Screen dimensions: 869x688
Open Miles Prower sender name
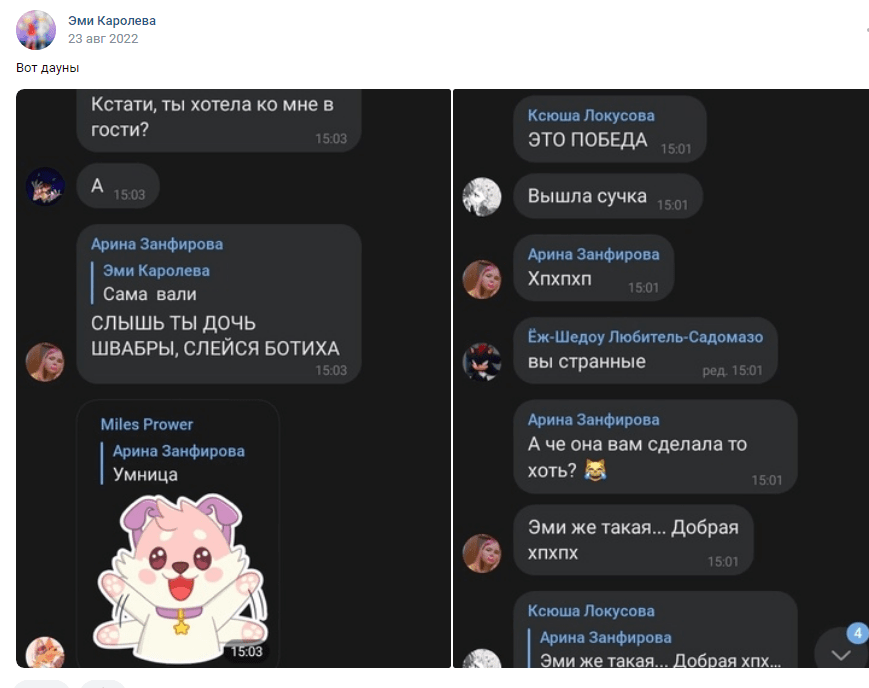147,425
